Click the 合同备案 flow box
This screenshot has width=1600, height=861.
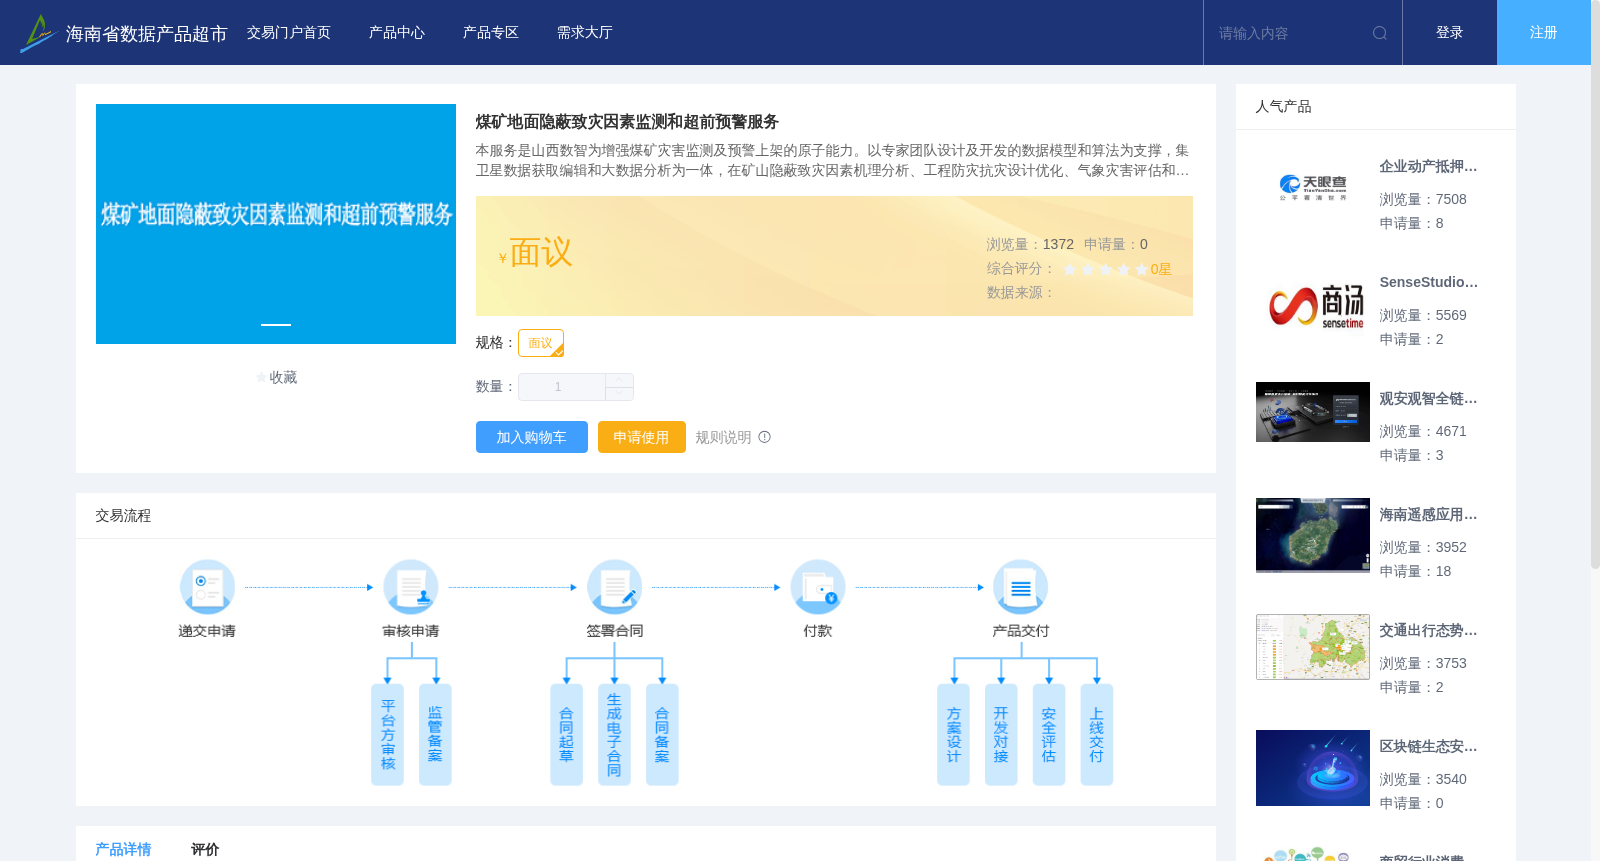[662, 735]
